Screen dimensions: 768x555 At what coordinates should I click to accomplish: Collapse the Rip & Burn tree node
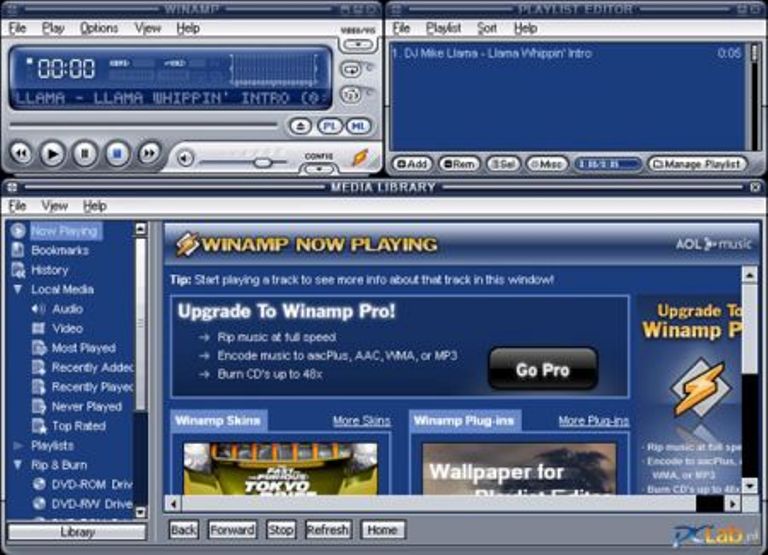[18, 464]
